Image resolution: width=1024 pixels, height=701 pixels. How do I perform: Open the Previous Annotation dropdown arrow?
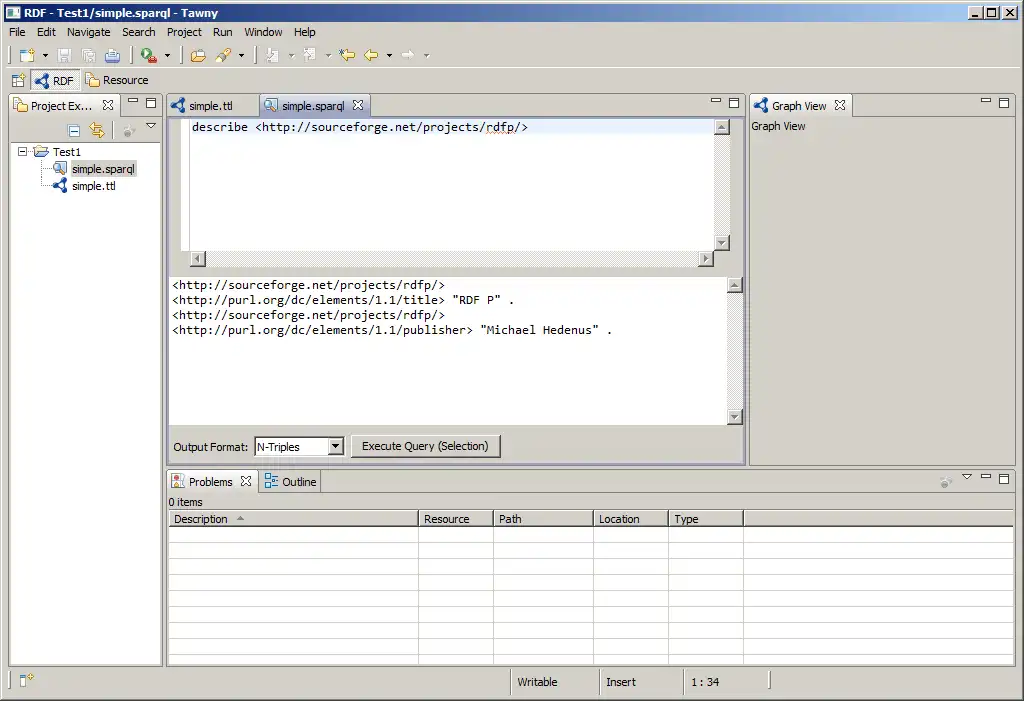point(328,56)
